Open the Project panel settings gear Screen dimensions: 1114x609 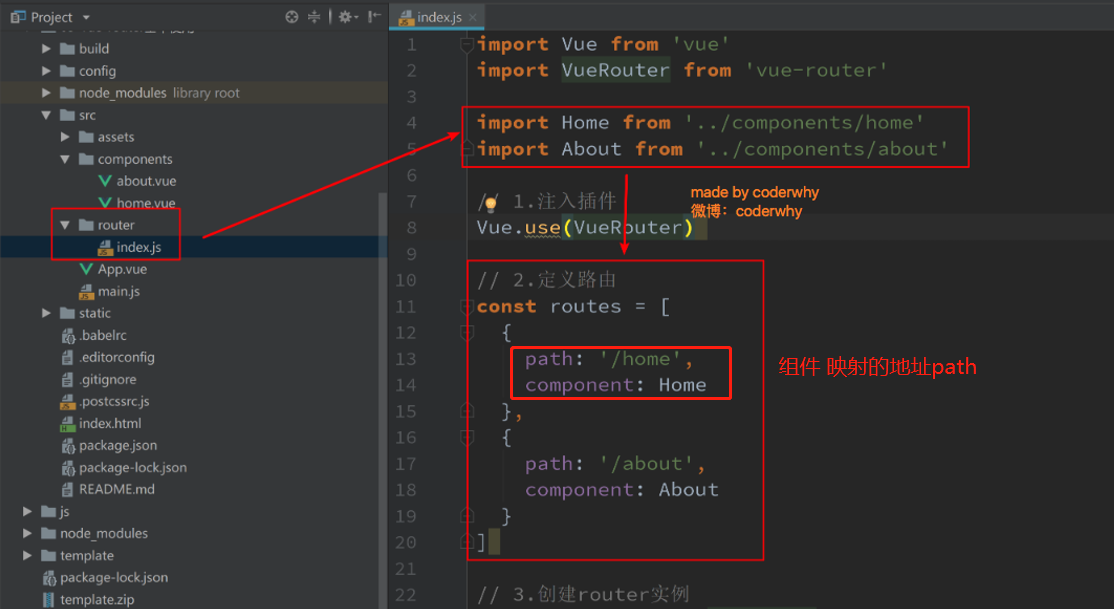click(346, 17)
